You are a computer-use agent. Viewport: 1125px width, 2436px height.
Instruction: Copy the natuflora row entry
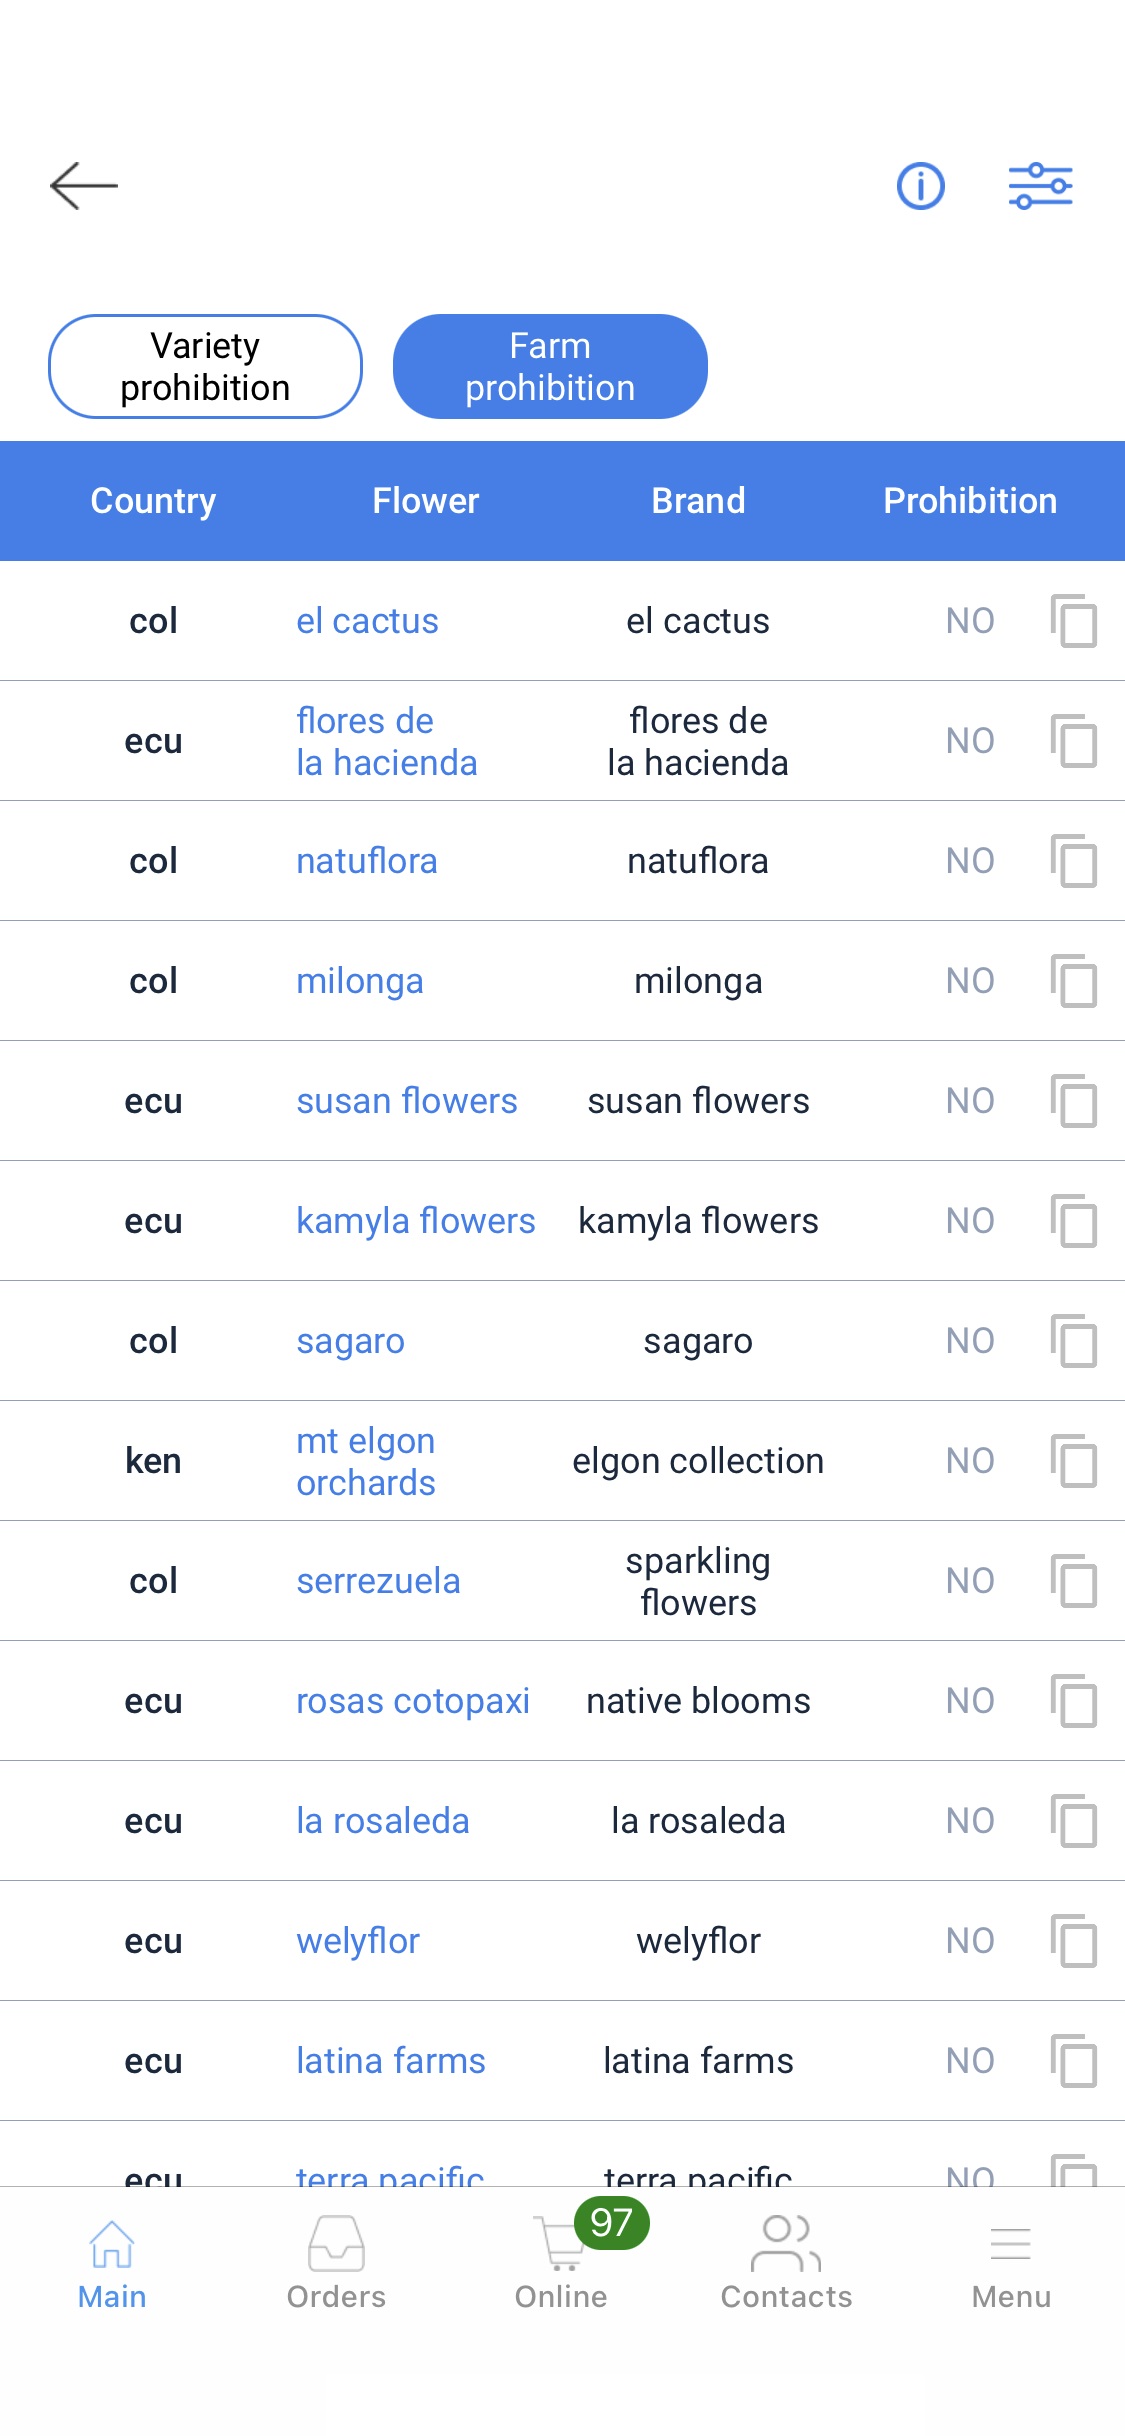1074,861
